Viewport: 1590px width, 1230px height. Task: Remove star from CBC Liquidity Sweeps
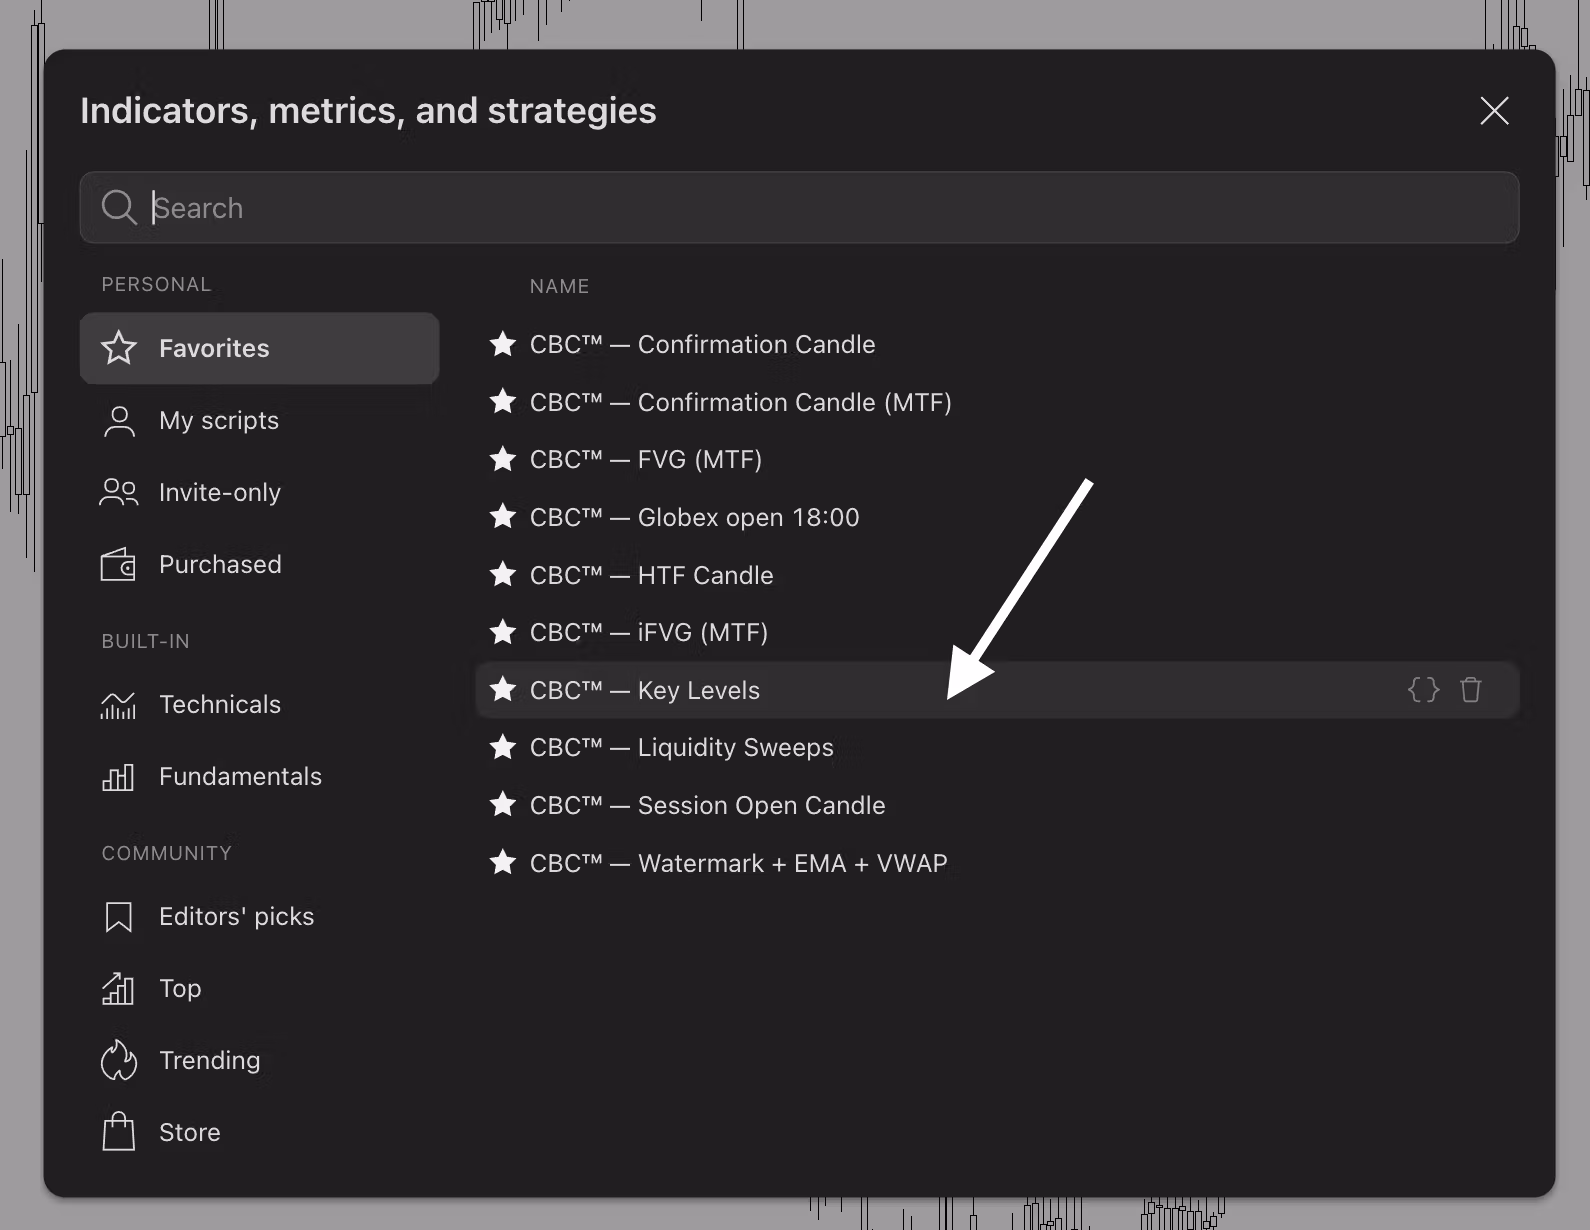pos(502,747)
